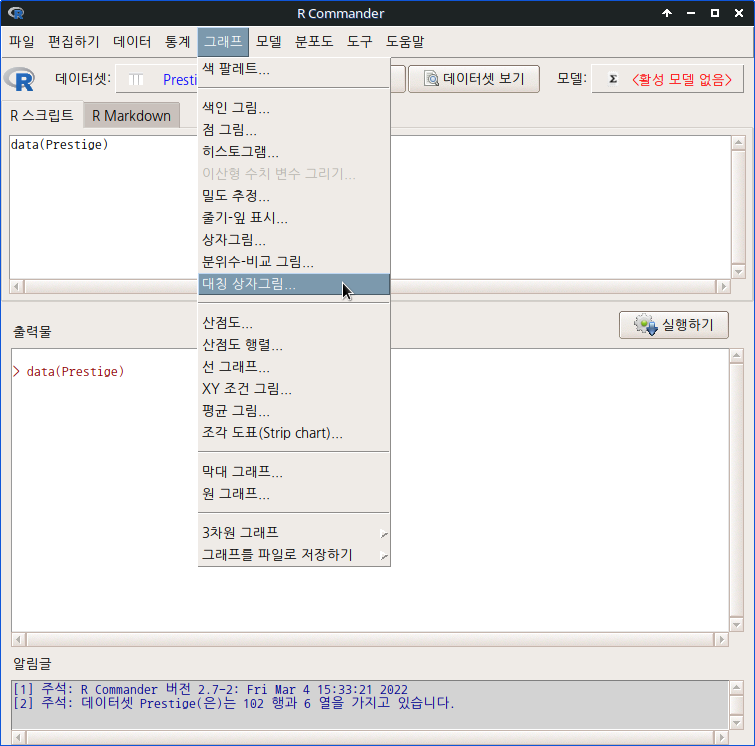
Task: Click output text '> data(Prestige)'
Action: (x=68, y=371)
